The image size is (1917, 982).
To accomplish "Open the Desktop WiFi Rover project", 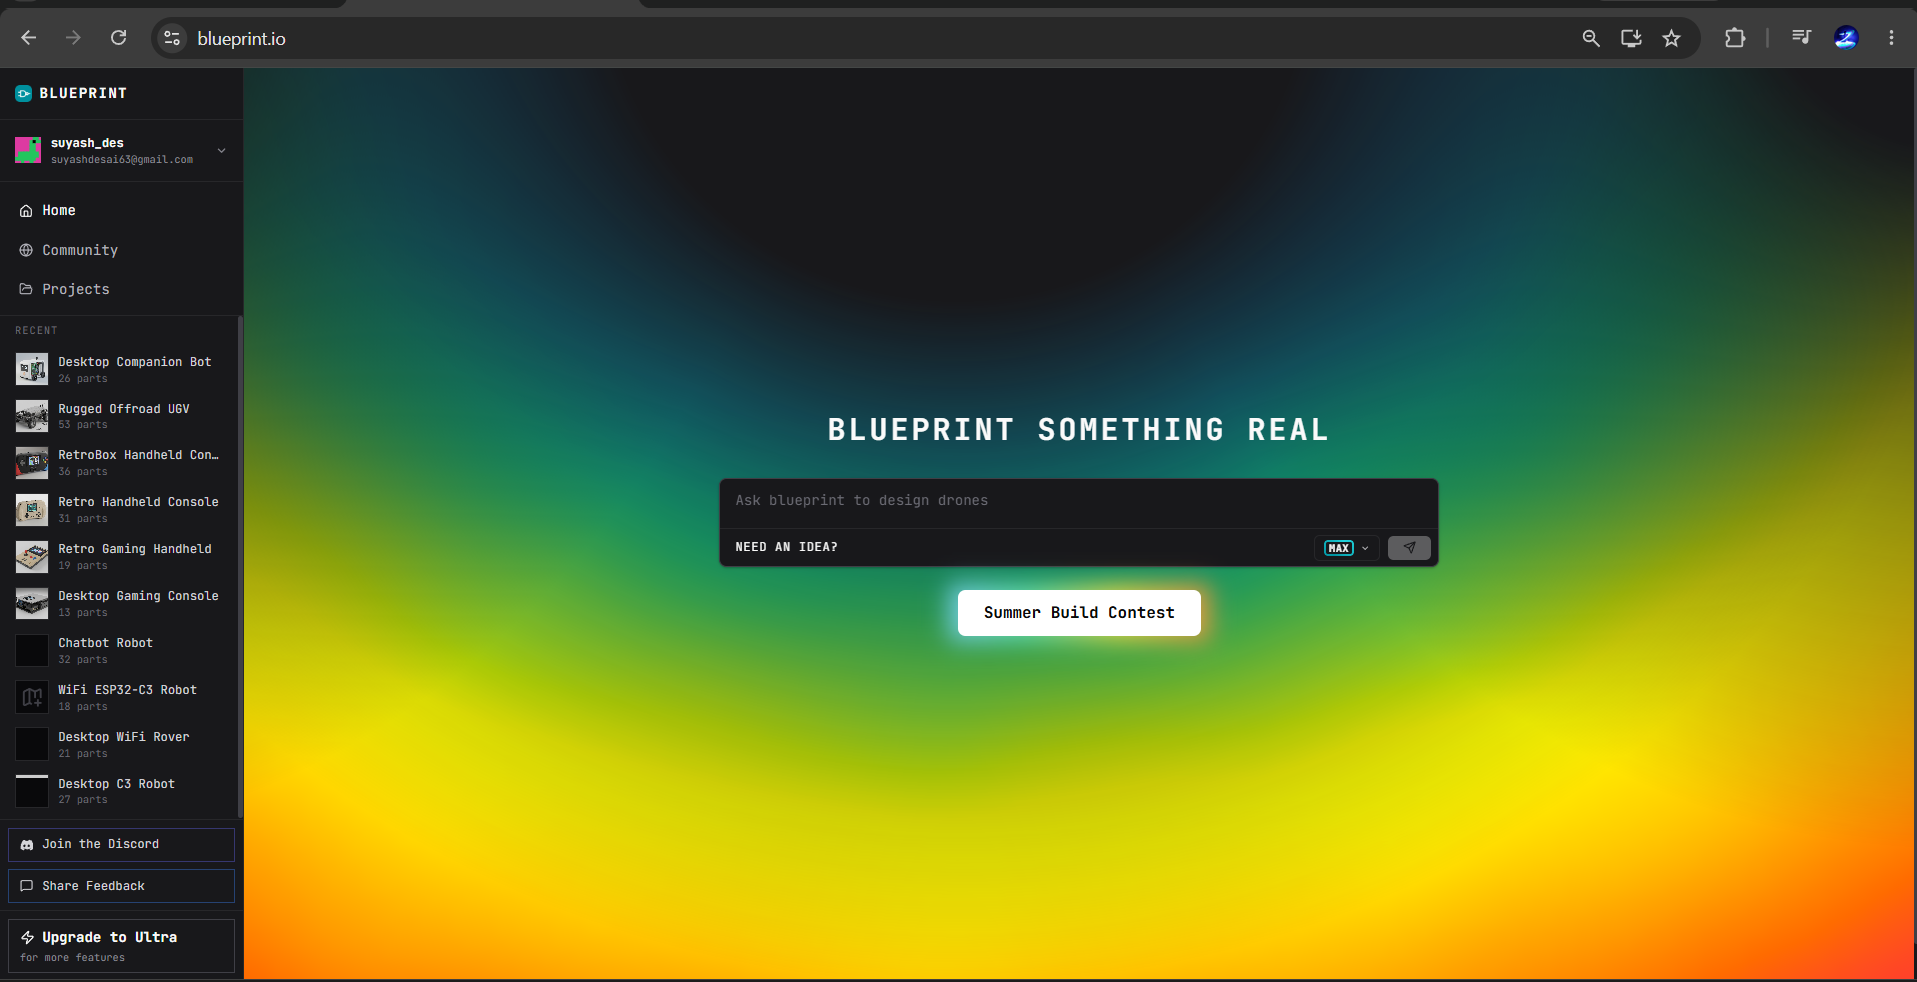I will 121,744.
